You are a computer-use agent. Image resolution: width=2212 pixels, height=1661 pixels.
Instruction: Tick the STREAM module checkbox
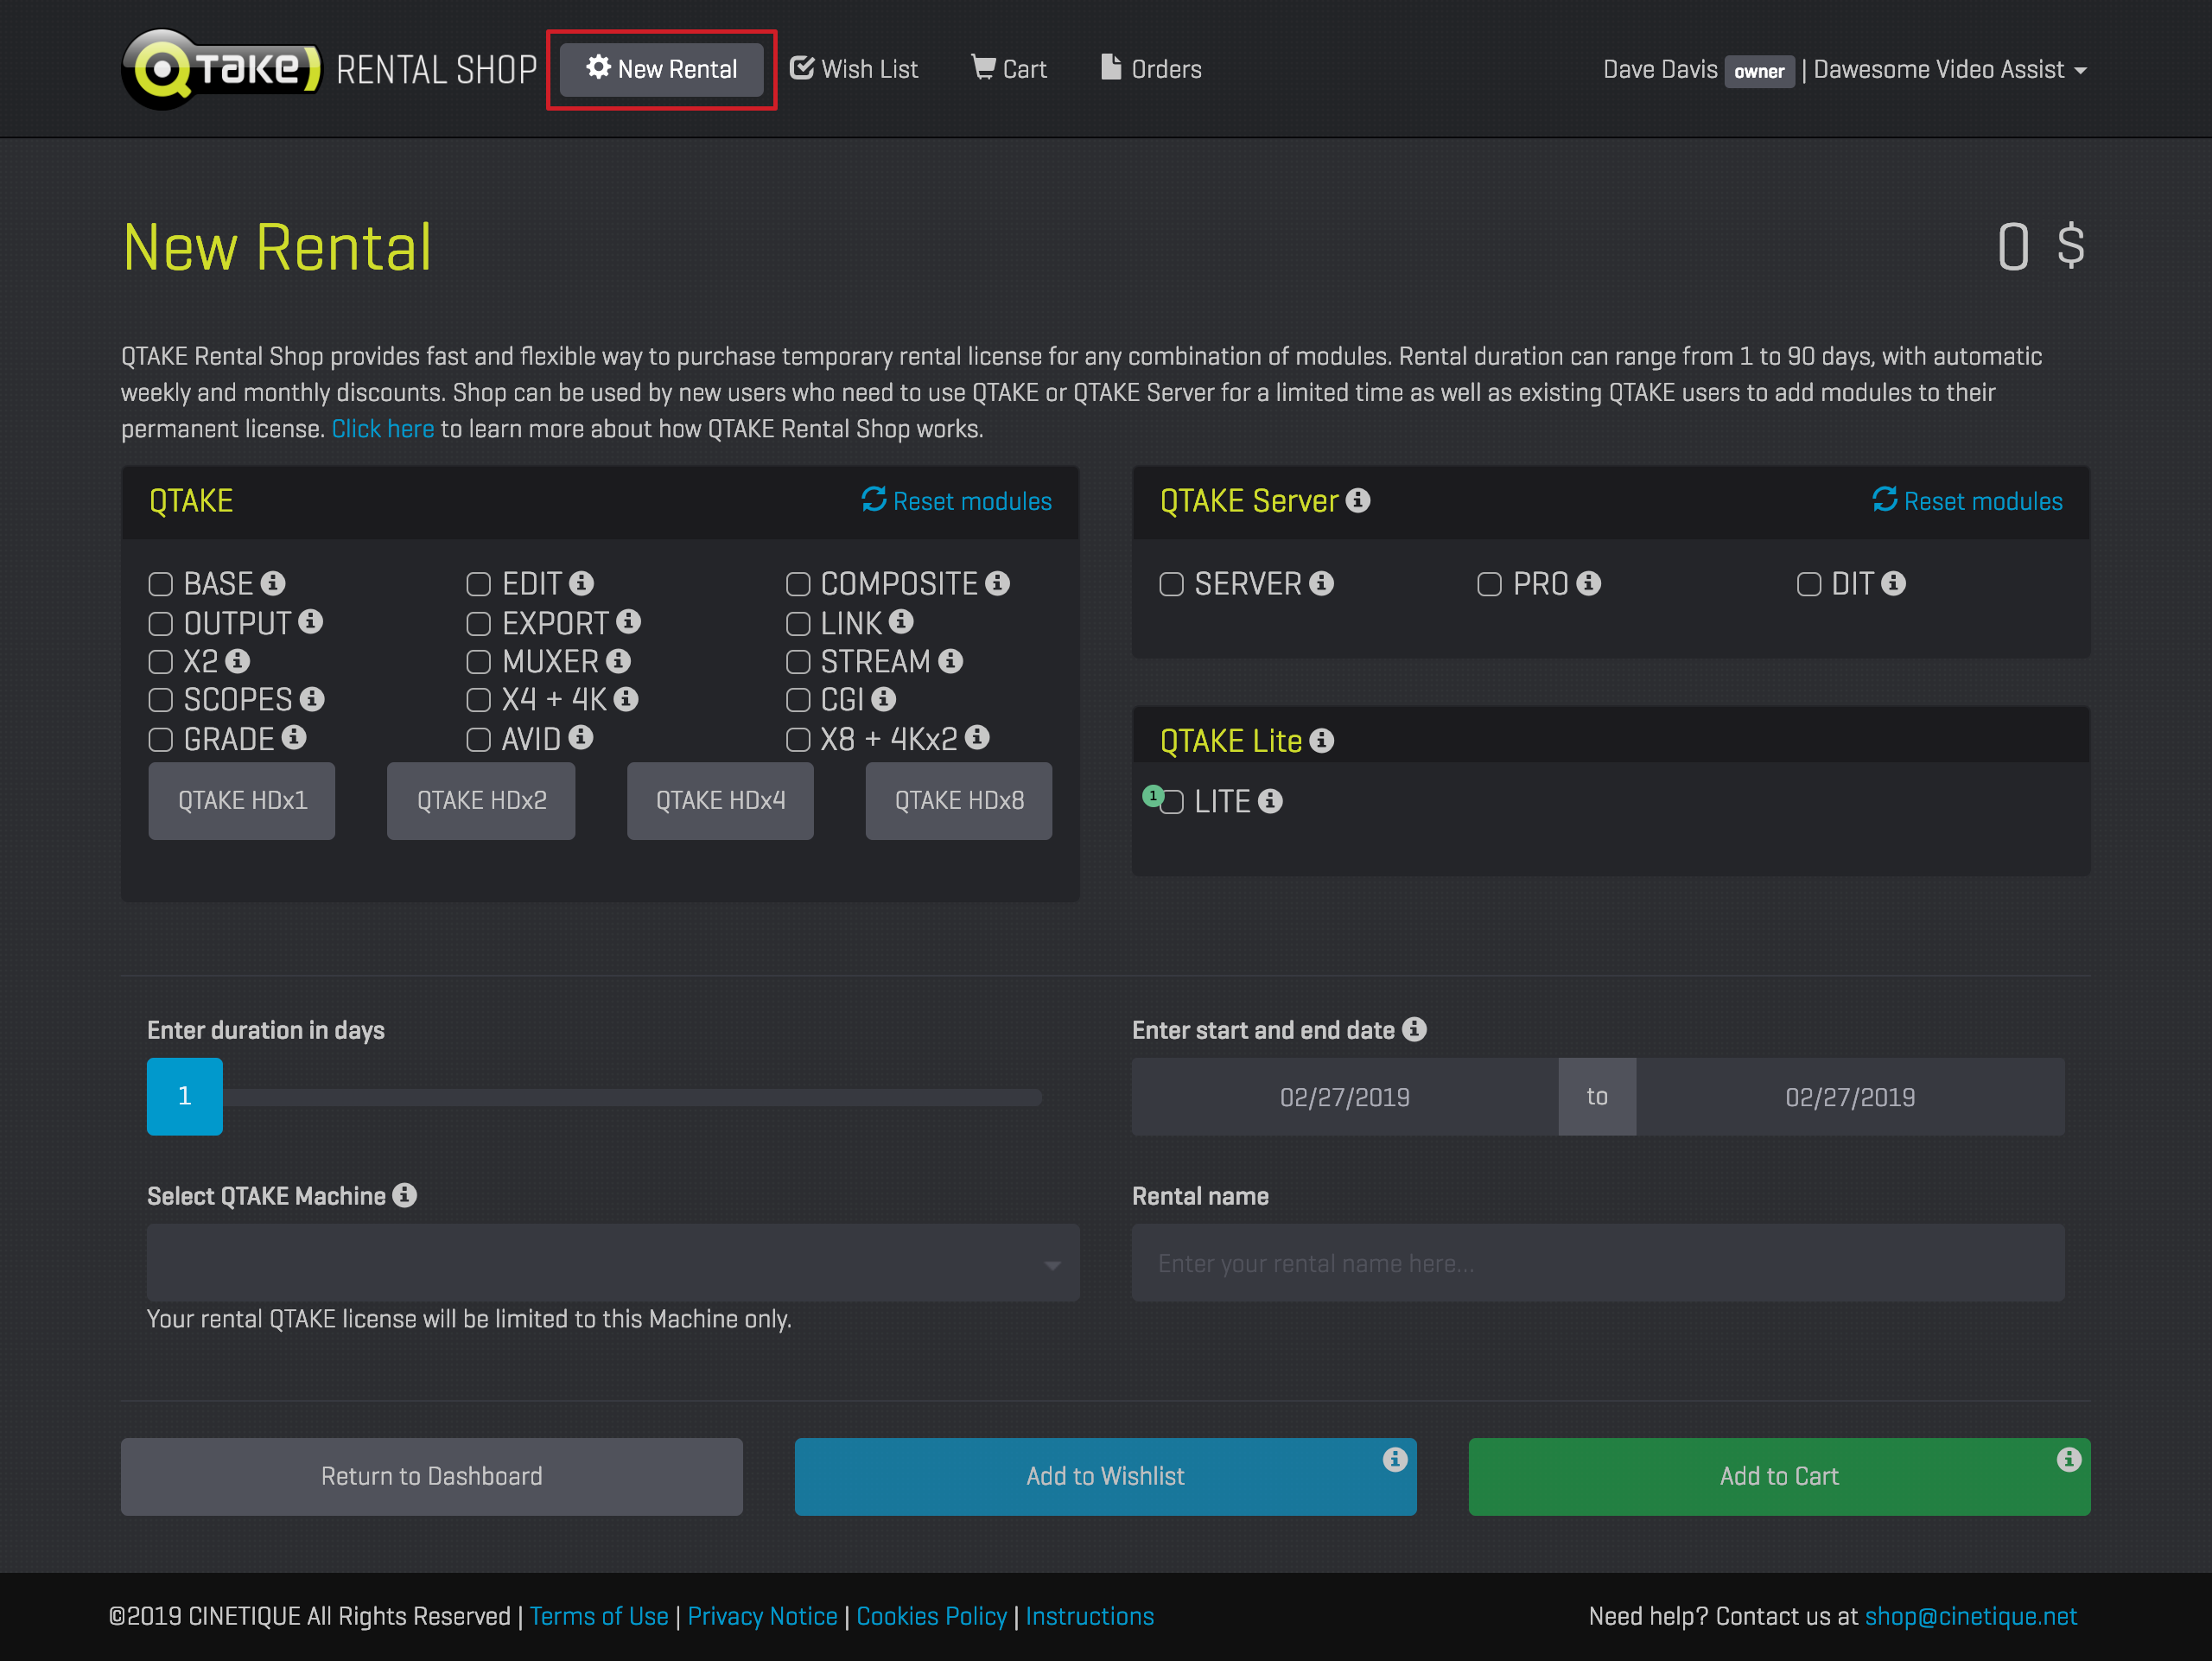pyautogui.click(x=798, y=662)
